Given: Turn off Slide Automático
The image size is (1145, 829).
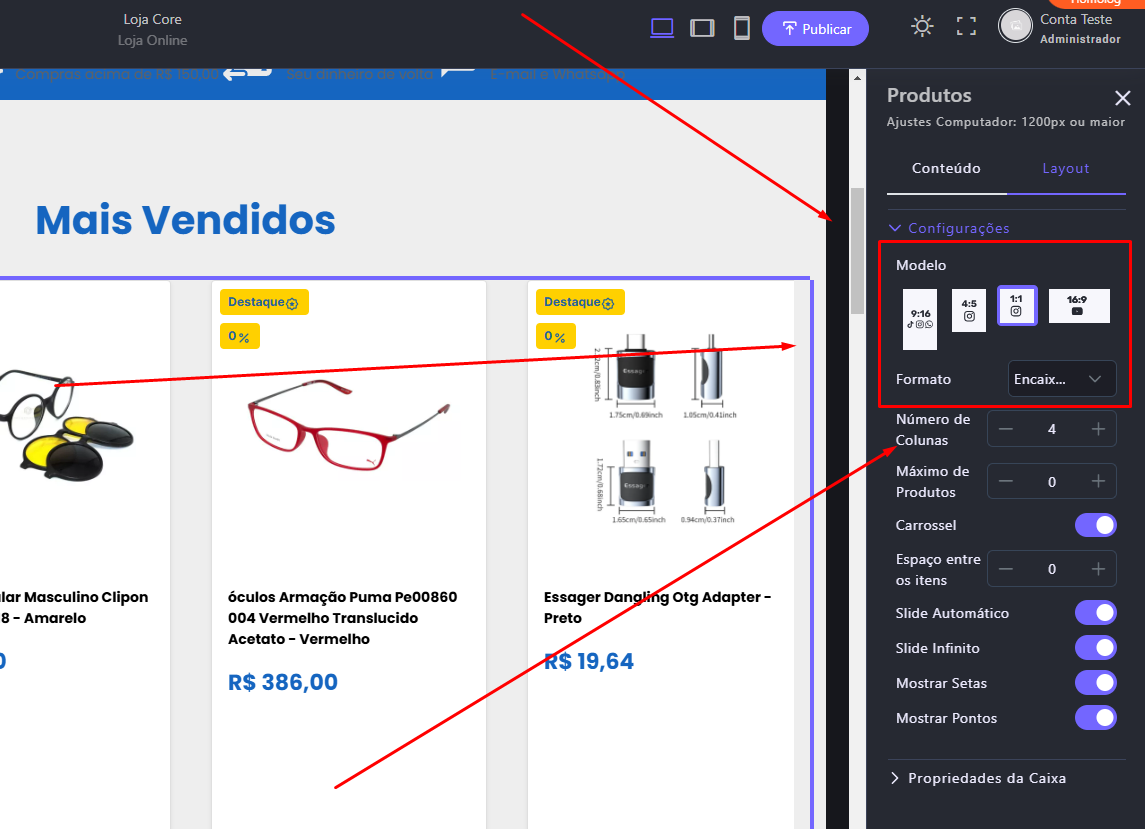Looking at the screenshot, I should pyautogui.click(x=1095, y=613).
